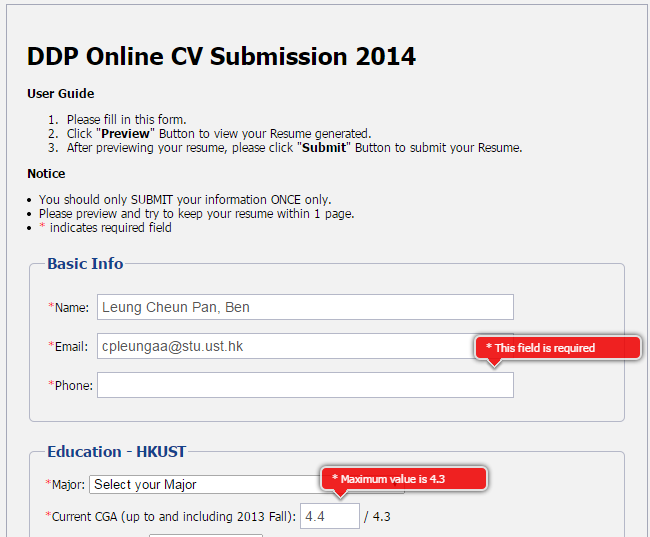Open the Select your Major dropdown
Viewport: 650px width, 537px height.
247,484
